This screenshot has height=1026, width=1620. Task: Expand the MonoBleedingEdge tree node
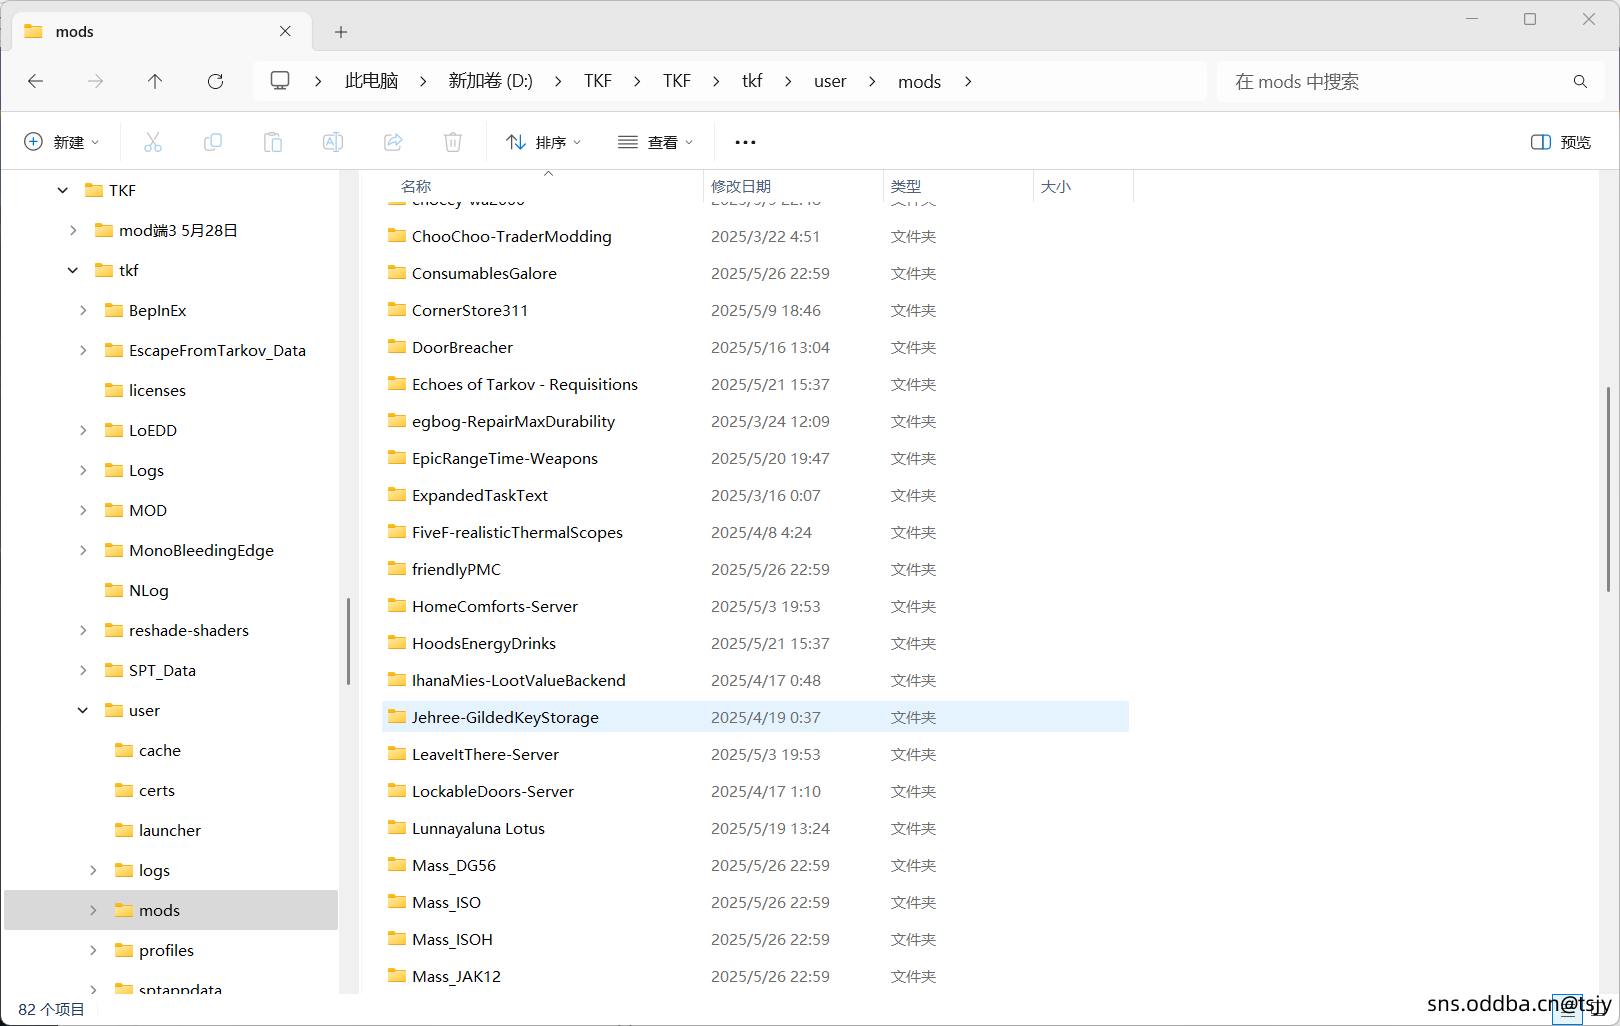[83, 550]
